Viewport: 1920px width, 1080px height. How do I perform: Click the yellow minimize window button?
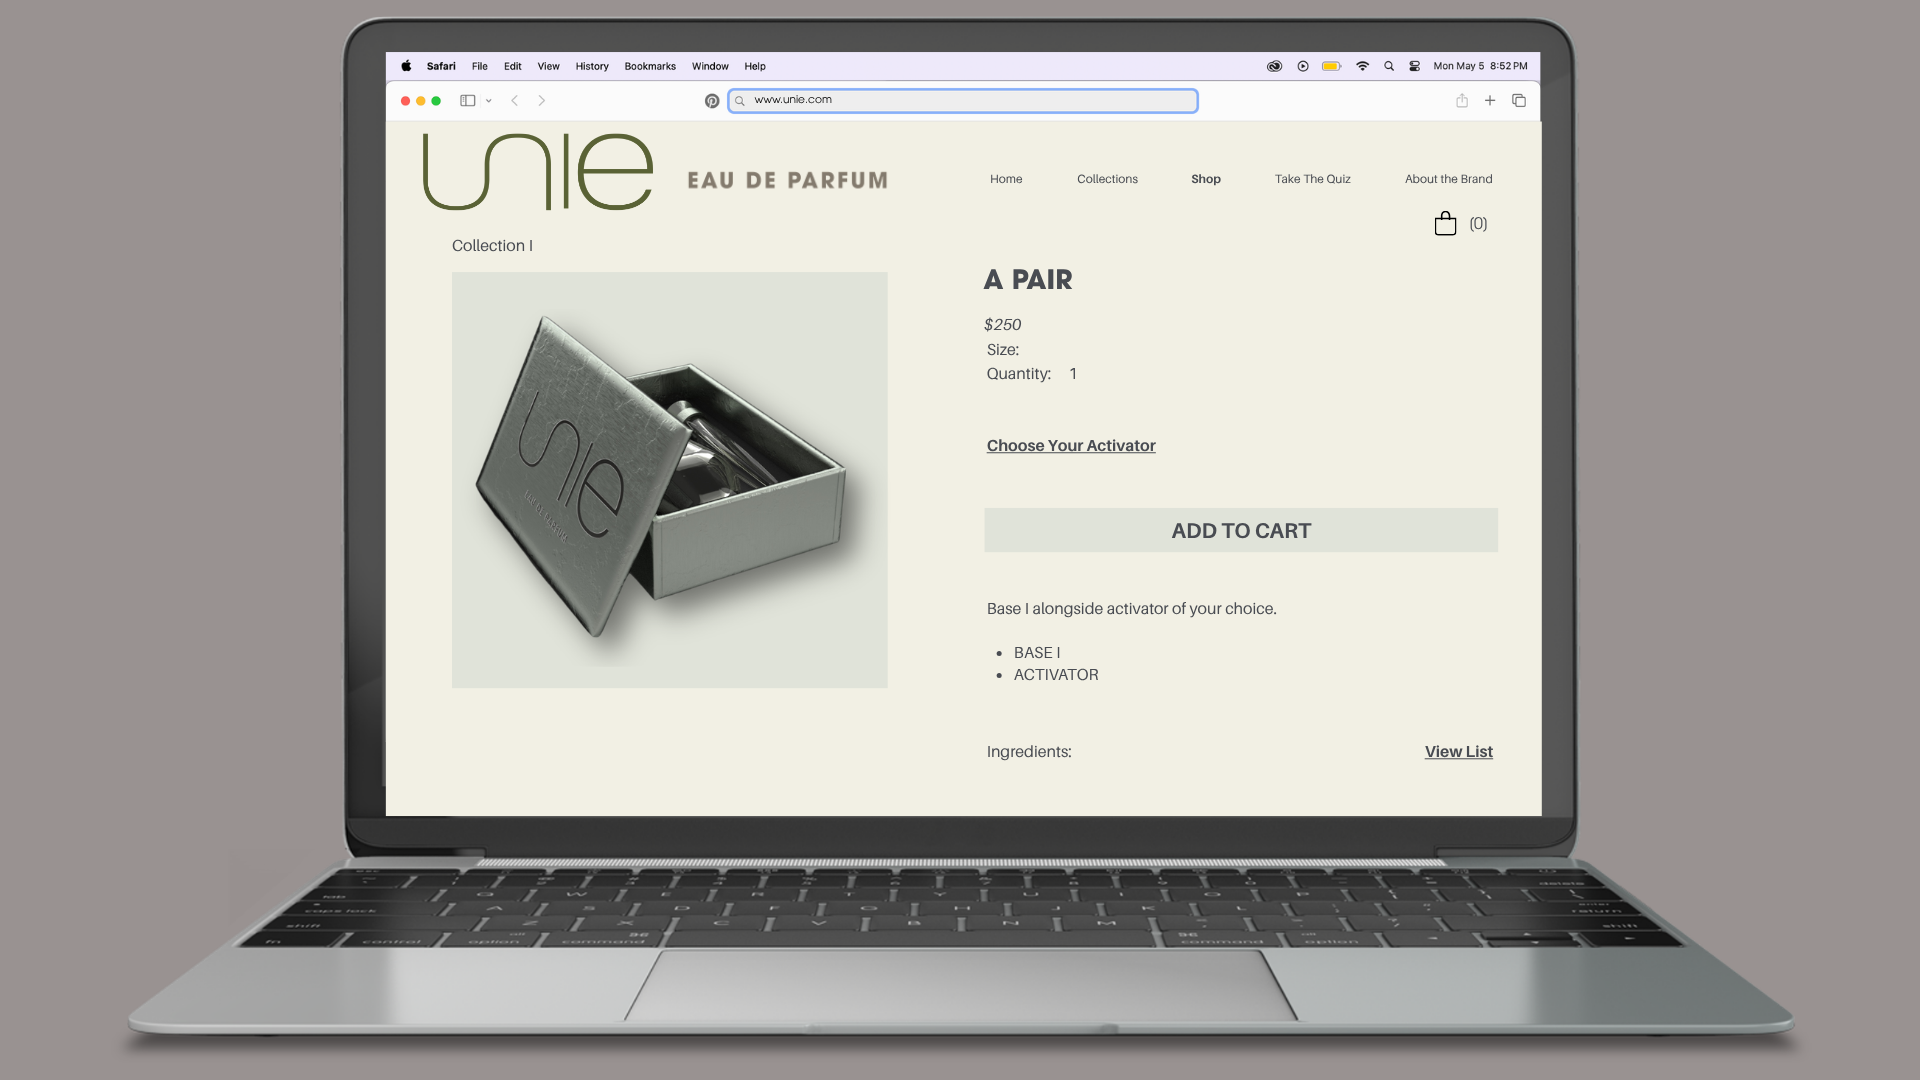click(x=421, y=101)
